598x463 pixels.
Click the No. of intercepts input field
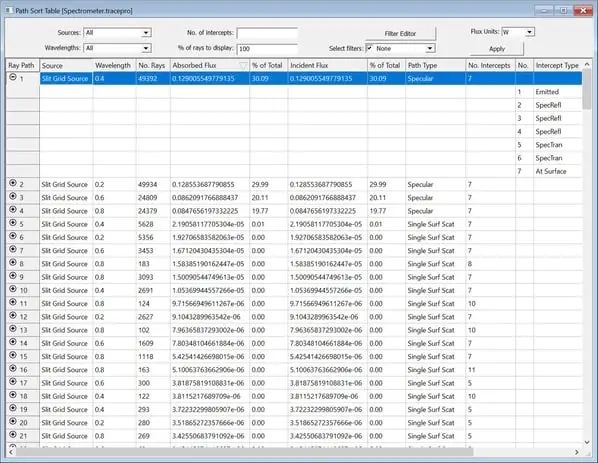(x=267, y=33)
